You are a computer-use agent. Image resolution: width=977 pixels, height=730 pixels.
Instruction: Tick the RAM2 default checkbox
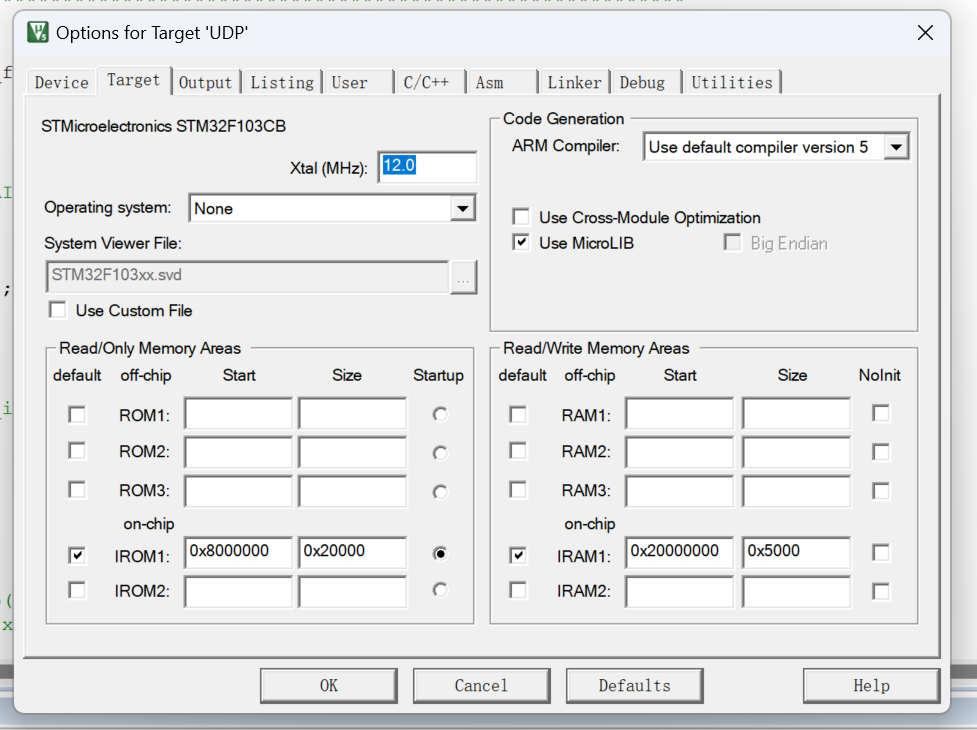click(x=518, y=451)
